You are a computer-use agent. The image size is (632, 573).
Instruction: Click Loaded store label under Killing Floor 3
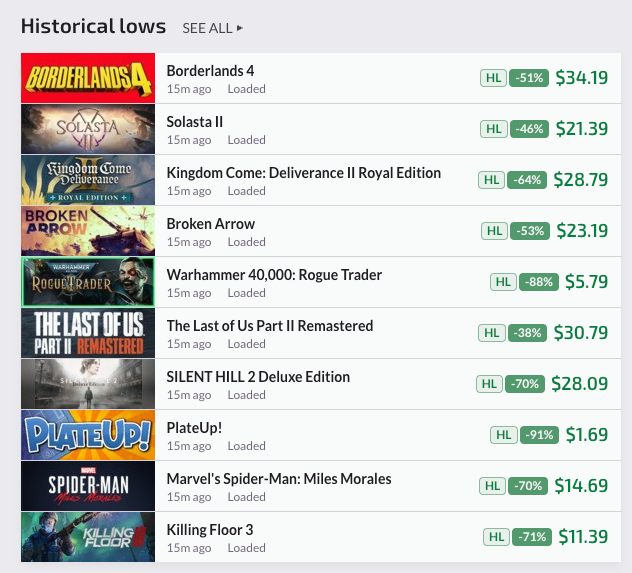click(x=246, y=548)
